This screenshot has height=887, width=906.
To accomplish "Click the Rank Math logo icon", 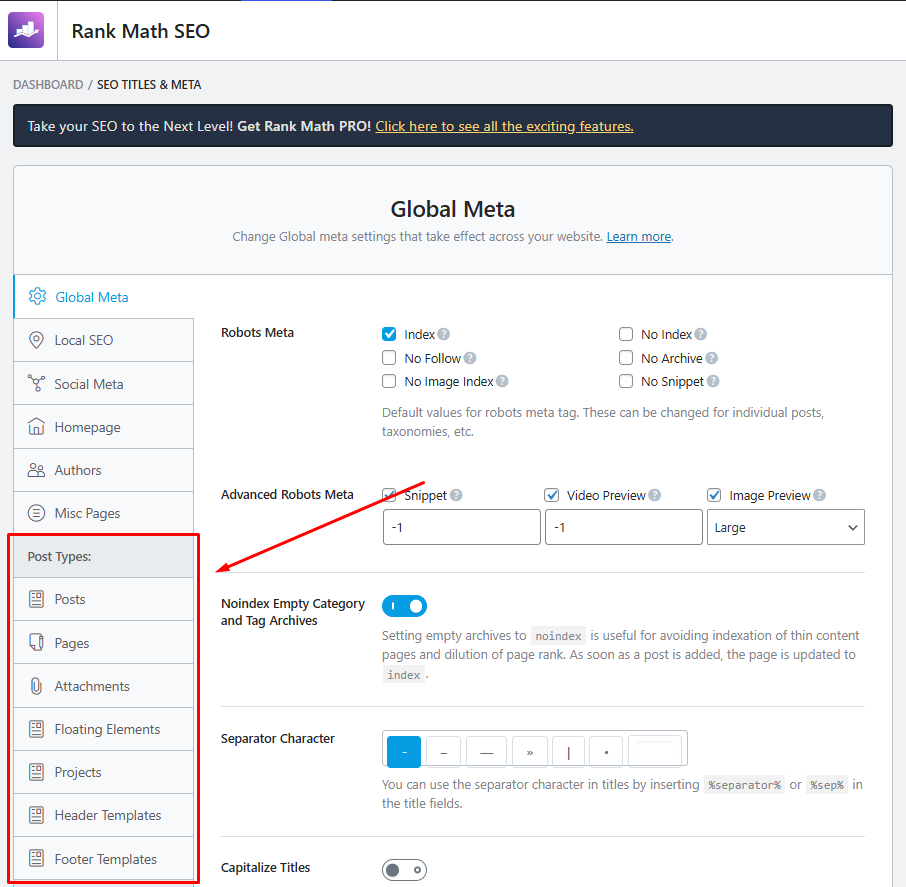I will point(26,29).
